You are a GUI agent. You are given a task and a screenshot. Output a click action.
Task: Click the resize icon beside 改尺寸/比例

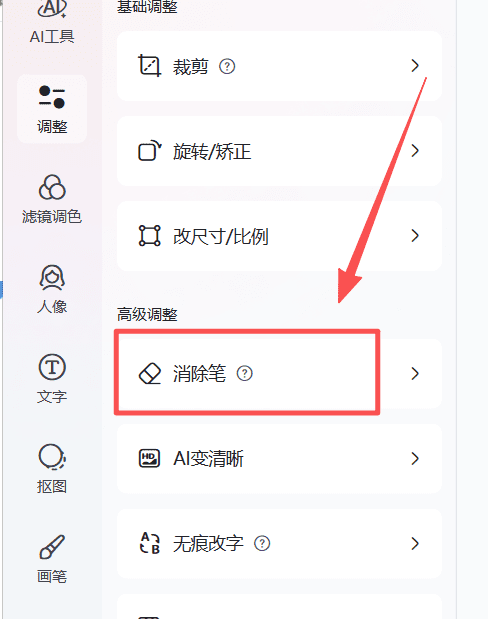pos(149,236)
